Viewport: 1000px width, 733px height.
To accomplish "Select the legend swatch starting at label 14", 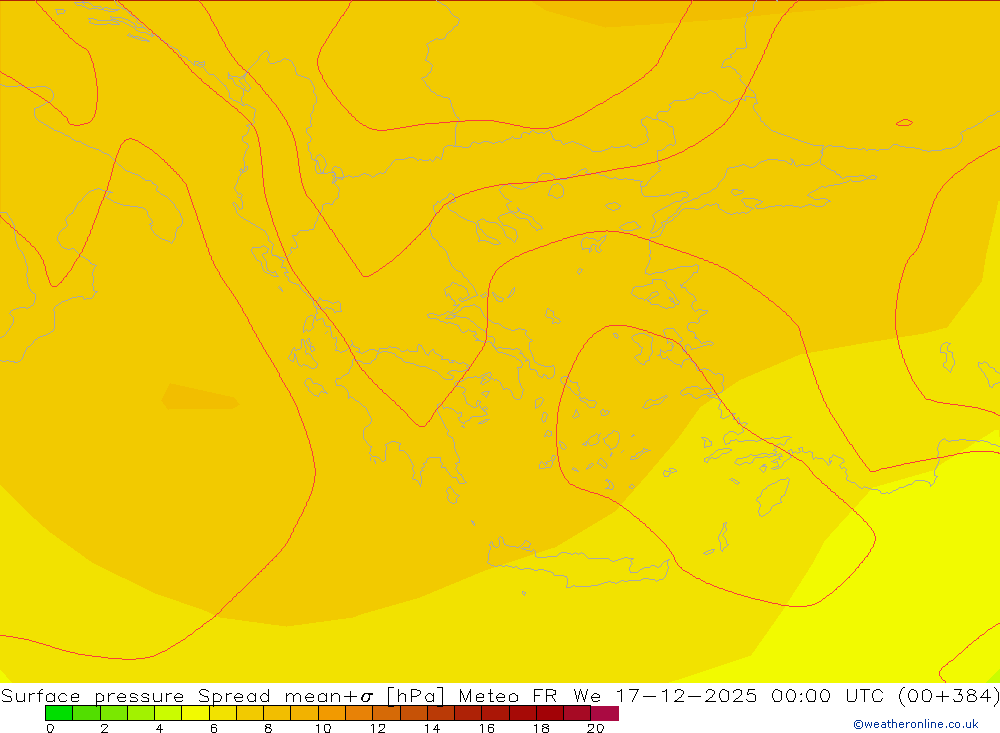I will coord(441,713).
